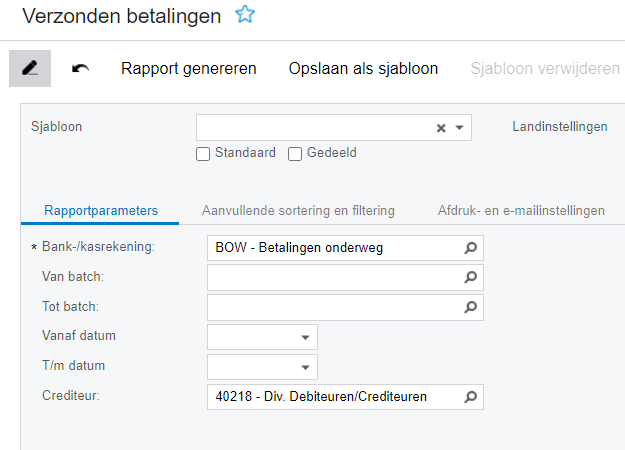Screen dimensions: 625x450
Task: Open the T/m datum date dropdown
Action: pyautogui.click(x=305, y=367)
